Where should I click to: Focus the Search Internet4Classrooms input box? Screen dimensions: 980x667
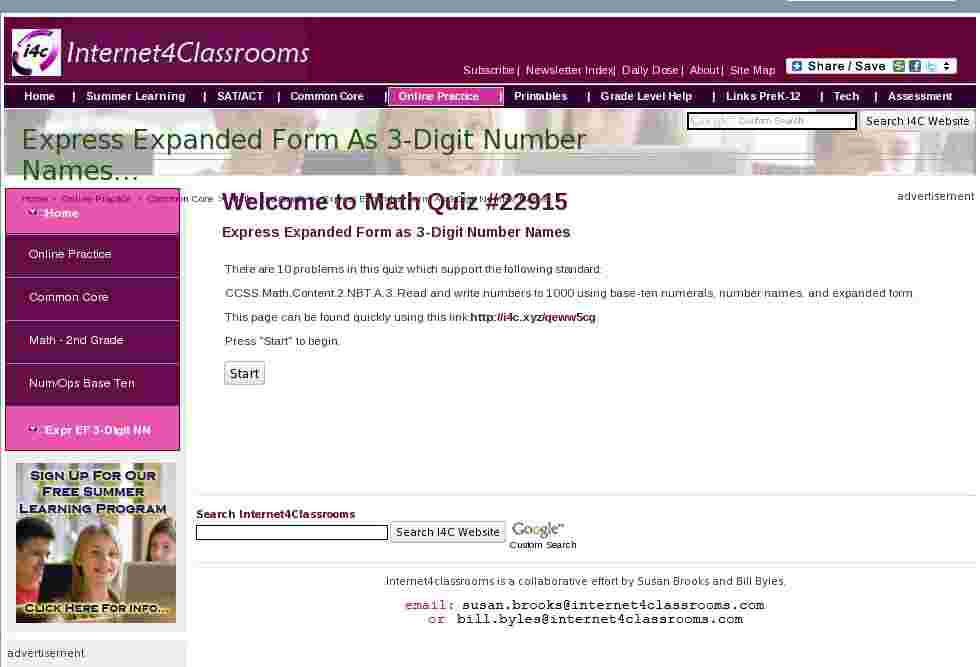pyautogui.click(x=292, y=532)
